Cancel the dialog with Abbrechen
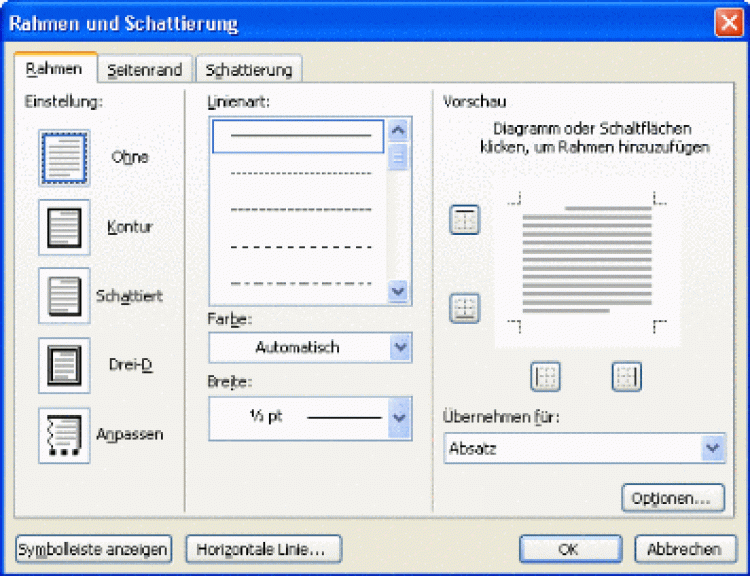Screen dimensions: 750x576 (684, 549)
